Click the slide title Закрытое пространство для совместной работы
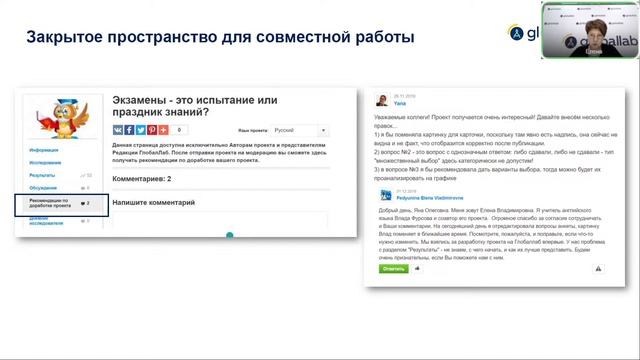 (x=220, y=37)
